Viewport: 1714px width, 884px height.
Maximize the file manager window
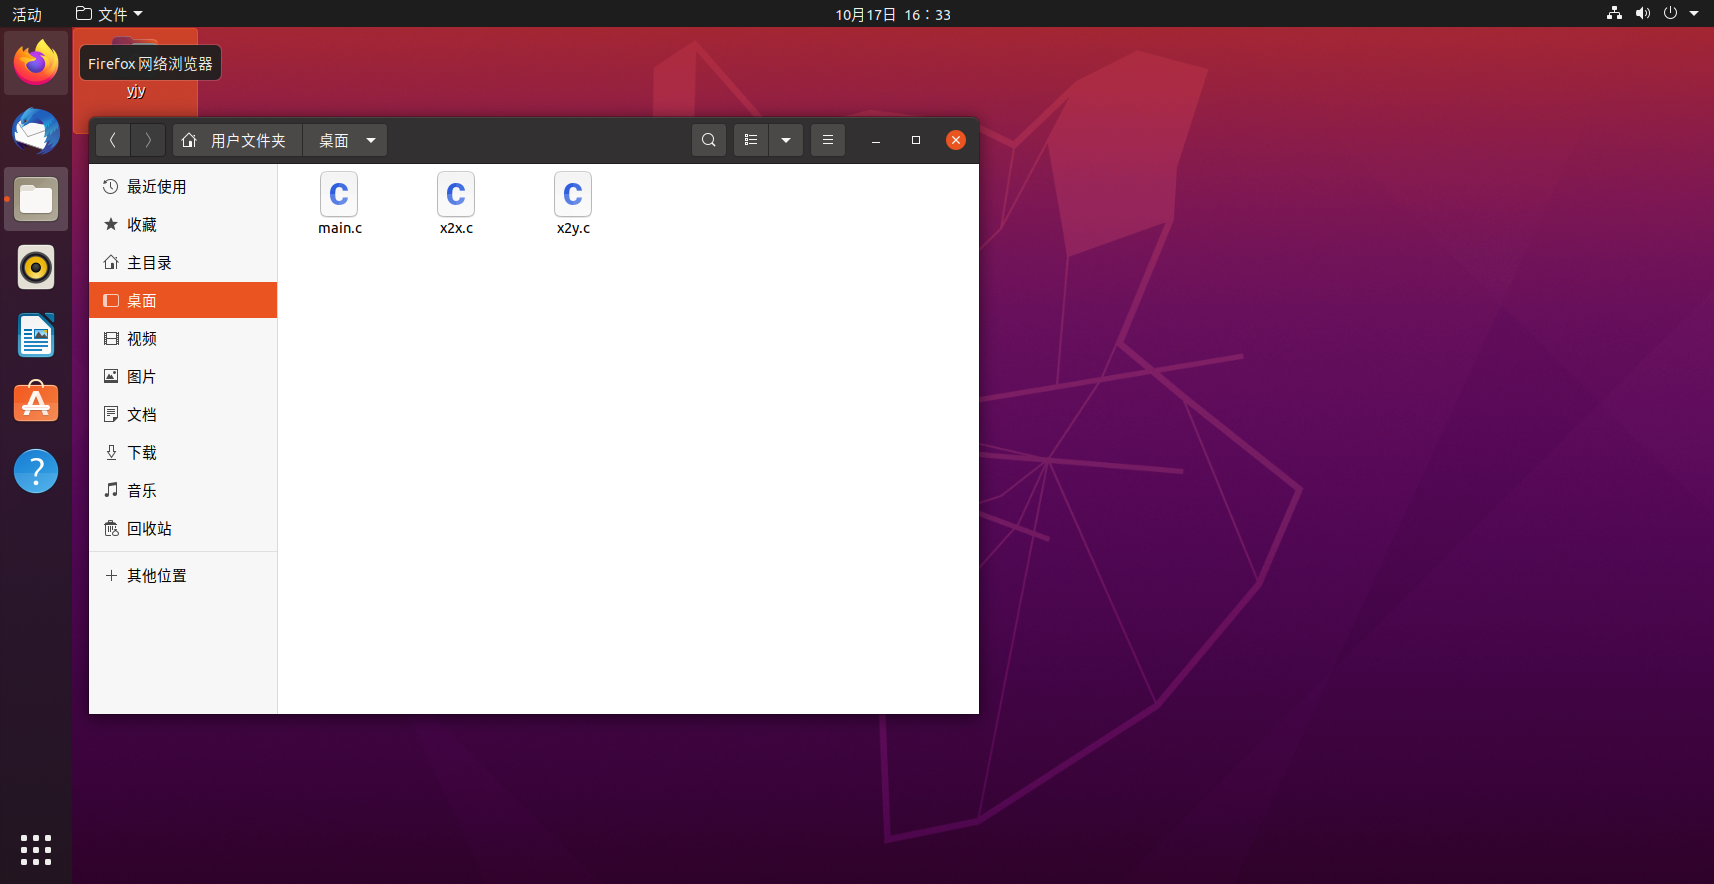coord(916,140)
